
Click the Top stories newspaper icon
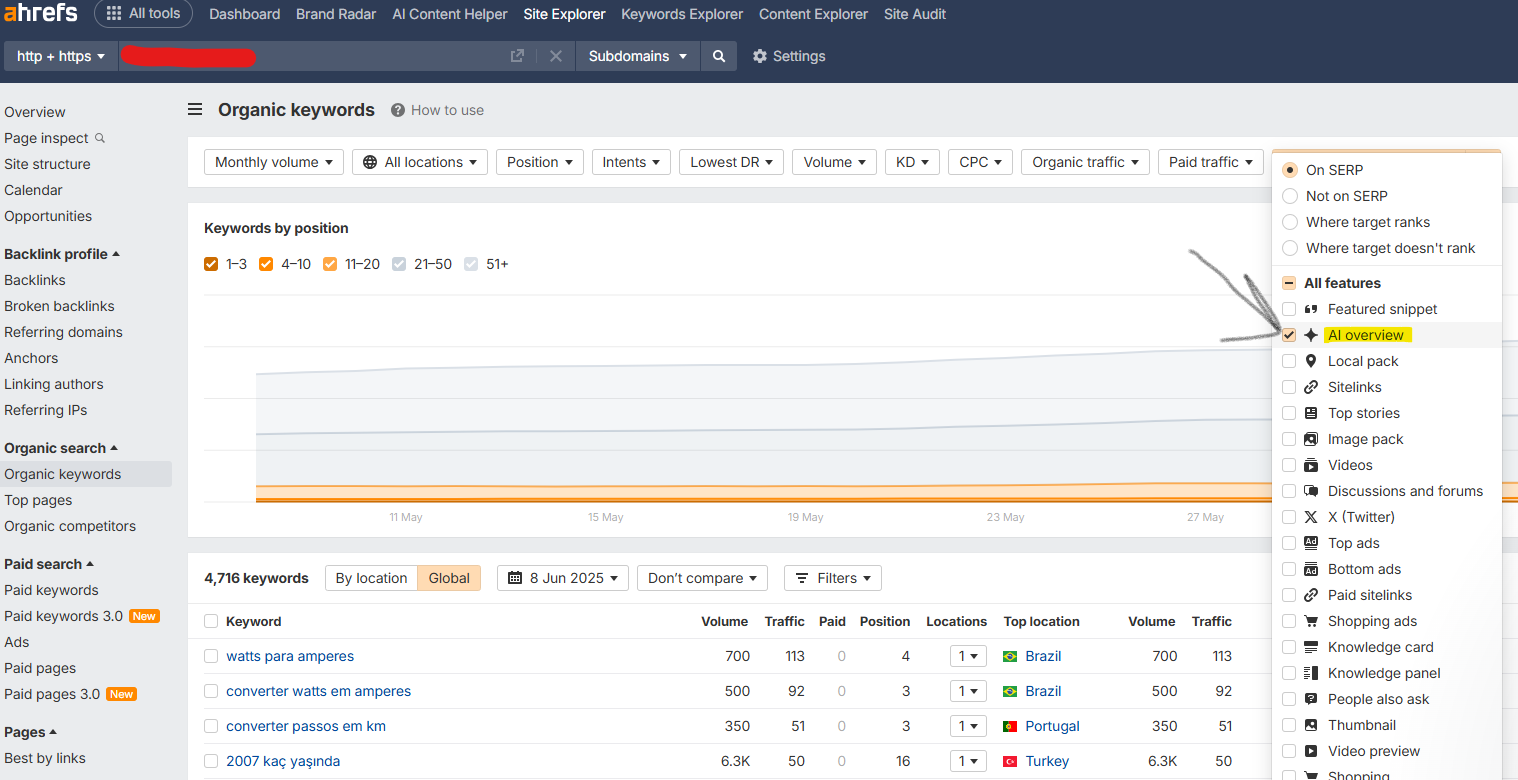(1311, 413)
